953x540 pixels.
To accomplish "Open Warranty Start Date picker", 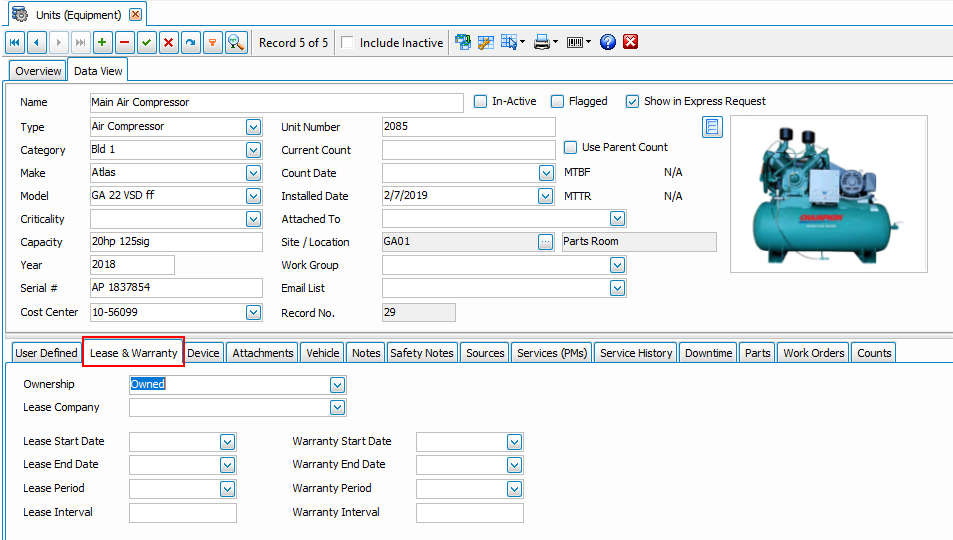I will pos(514,442).
